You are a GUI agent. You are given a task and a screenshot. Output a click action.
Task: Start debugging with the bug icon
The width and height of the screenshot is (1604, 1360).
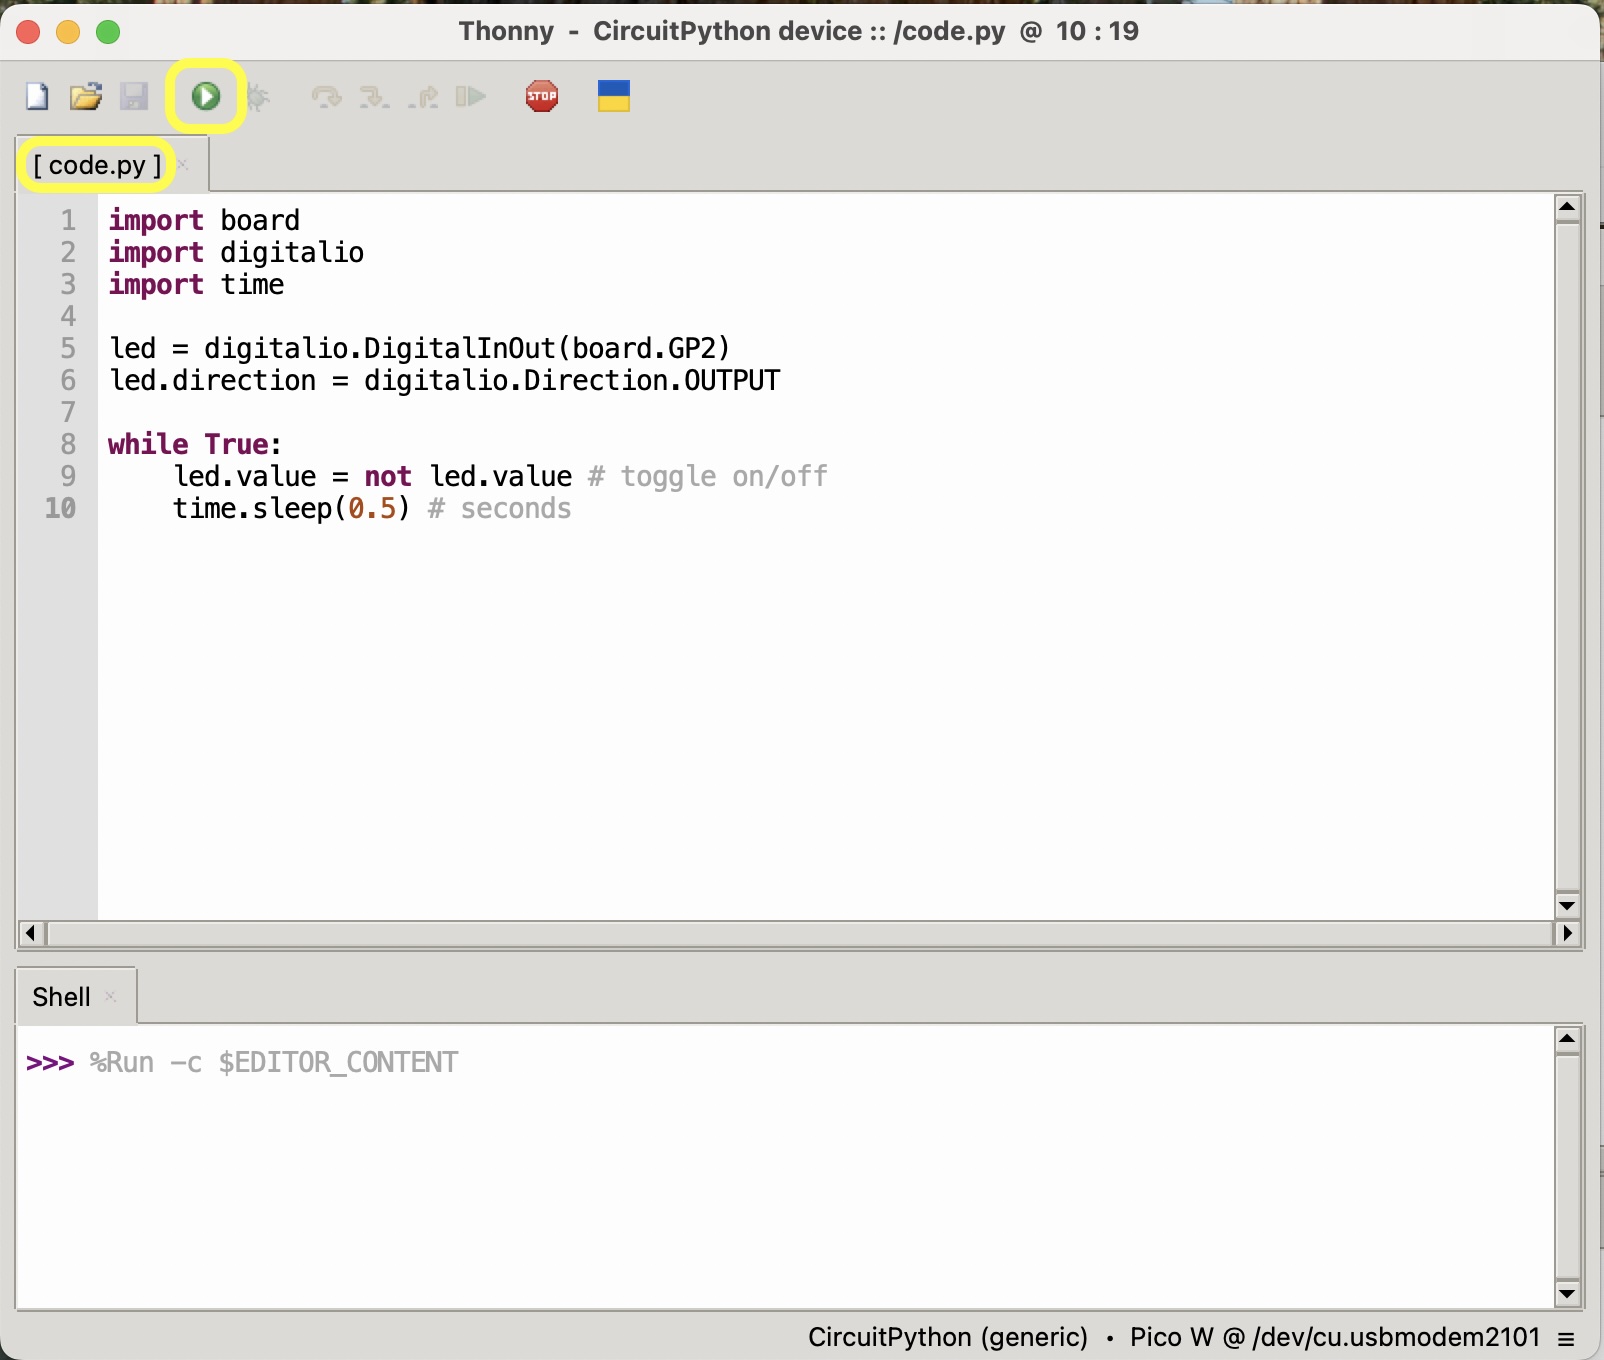tap(258, 97)
